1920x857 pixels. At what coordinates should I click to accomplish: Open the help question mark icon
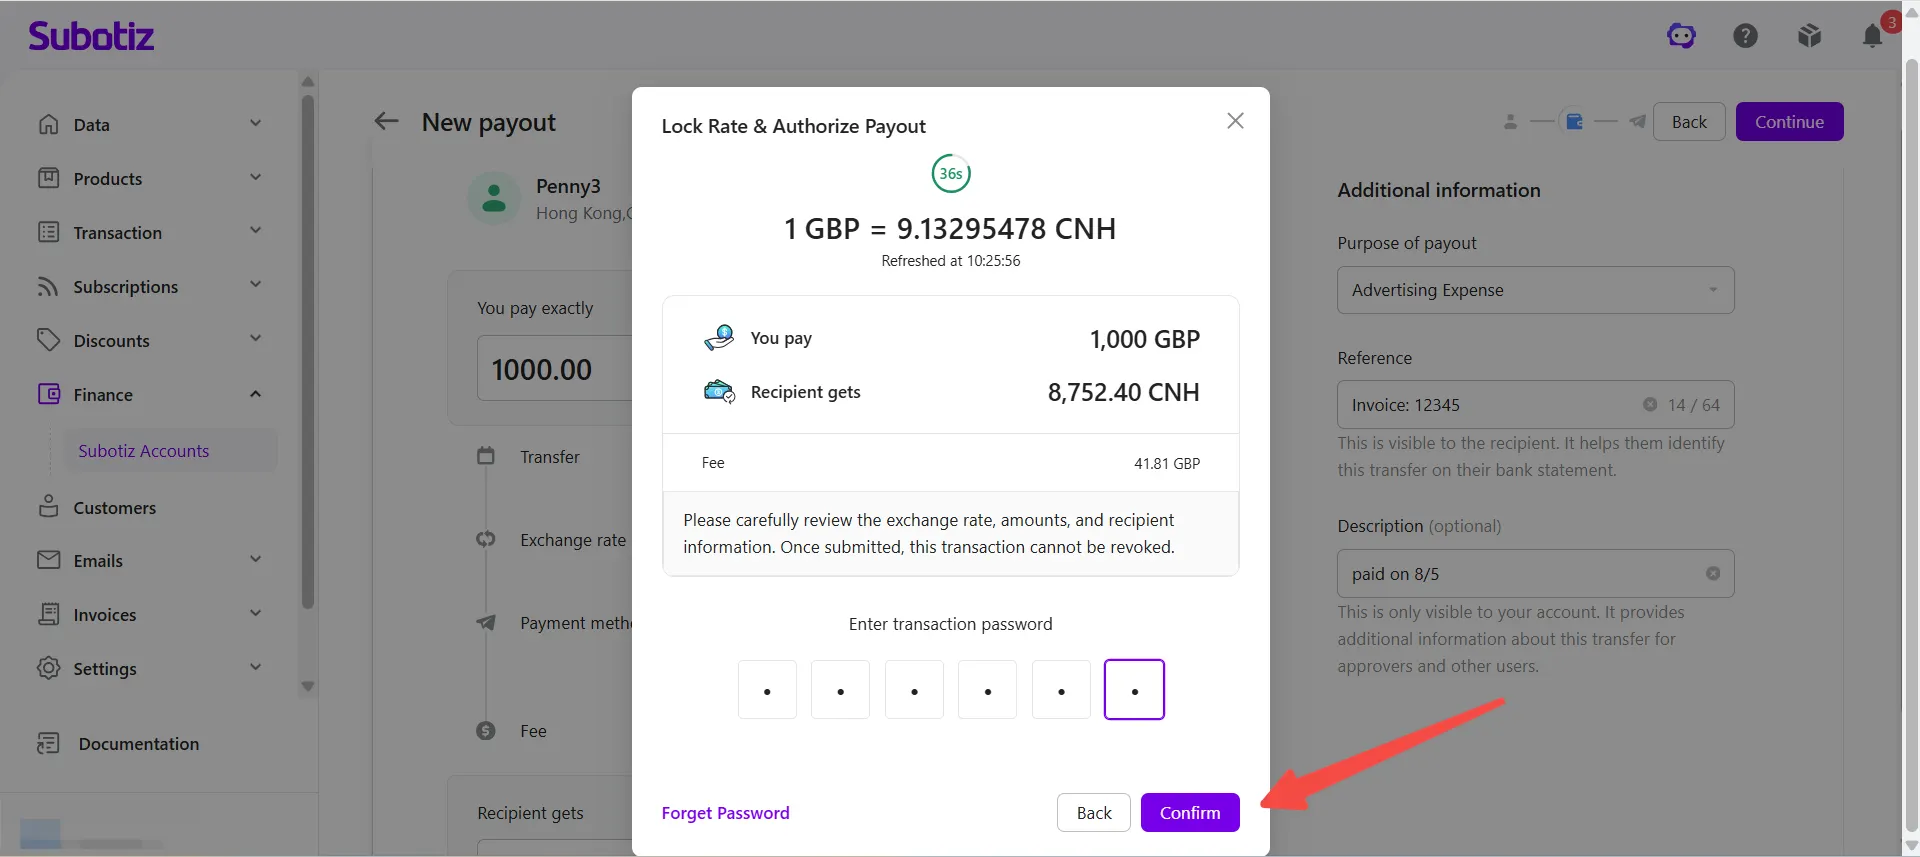tap(1745, 36)
